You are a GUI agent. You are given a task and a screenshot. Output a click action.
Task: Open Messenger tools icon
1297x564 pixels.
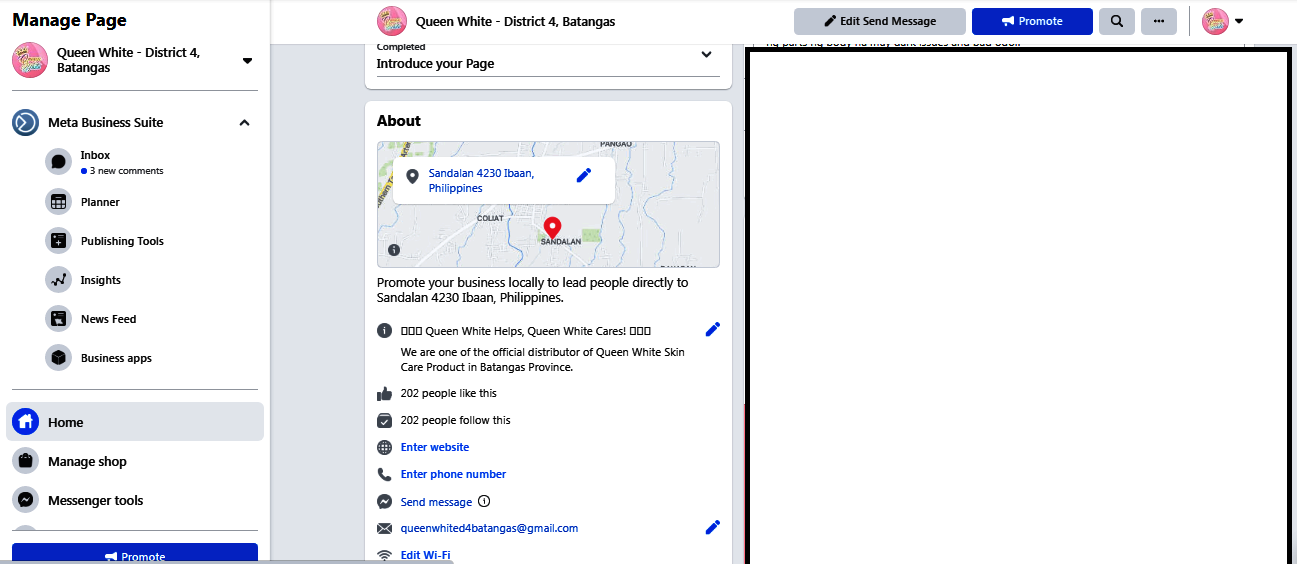tap(25, 500)
